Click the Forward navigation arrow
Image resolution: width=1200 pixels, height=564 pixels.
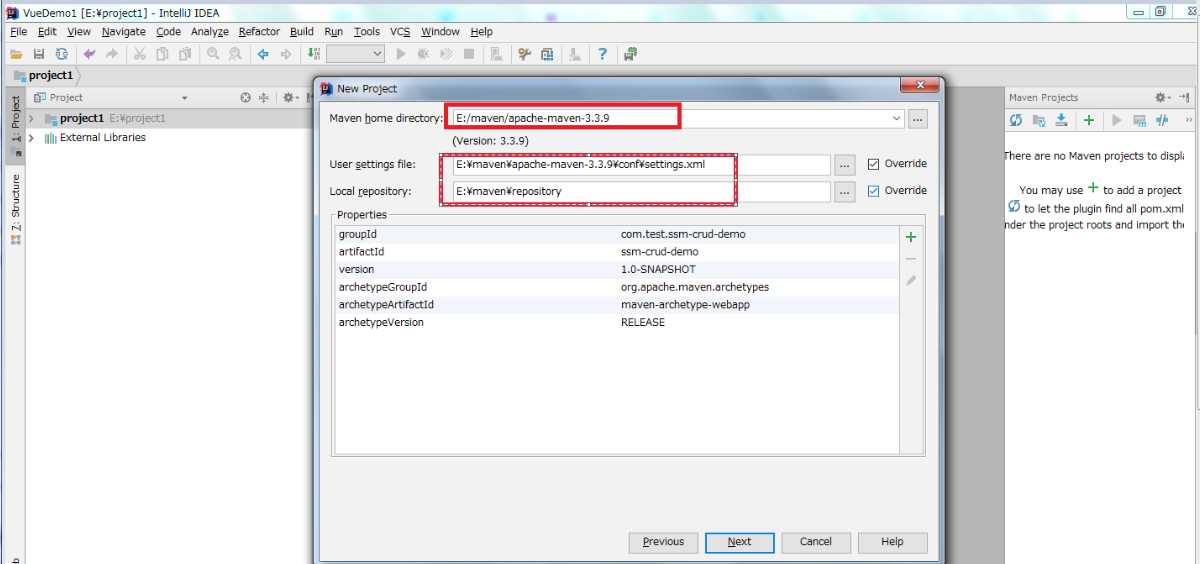click(x=286, y=54)
